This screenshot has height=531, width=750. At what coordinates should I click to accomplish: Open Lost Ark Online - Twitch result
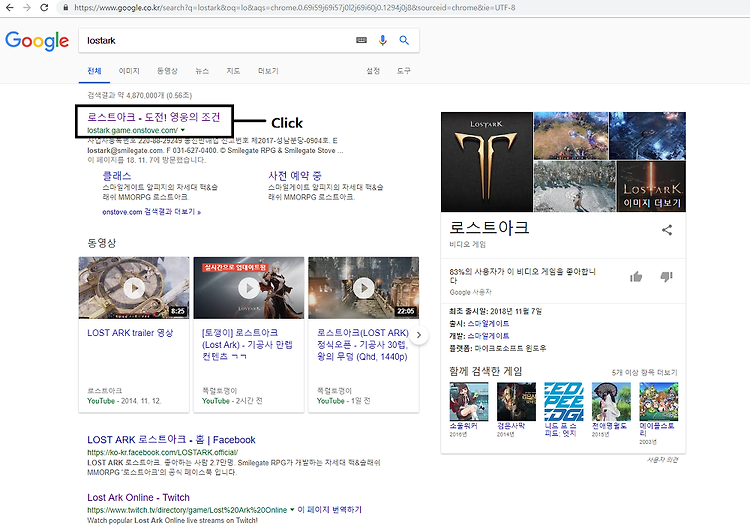coord(138,498)
